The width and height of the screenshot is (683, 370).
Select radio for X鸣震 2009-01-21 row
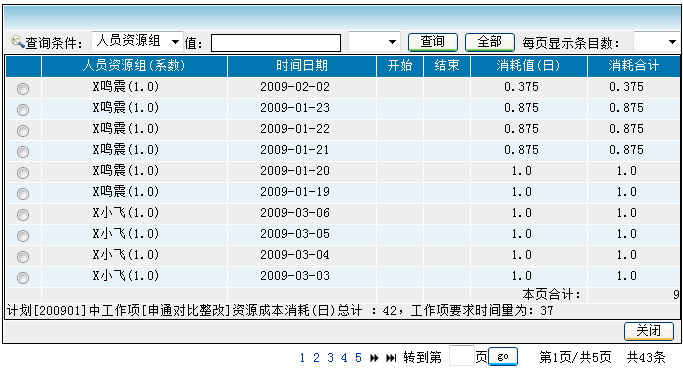point(23,152)
